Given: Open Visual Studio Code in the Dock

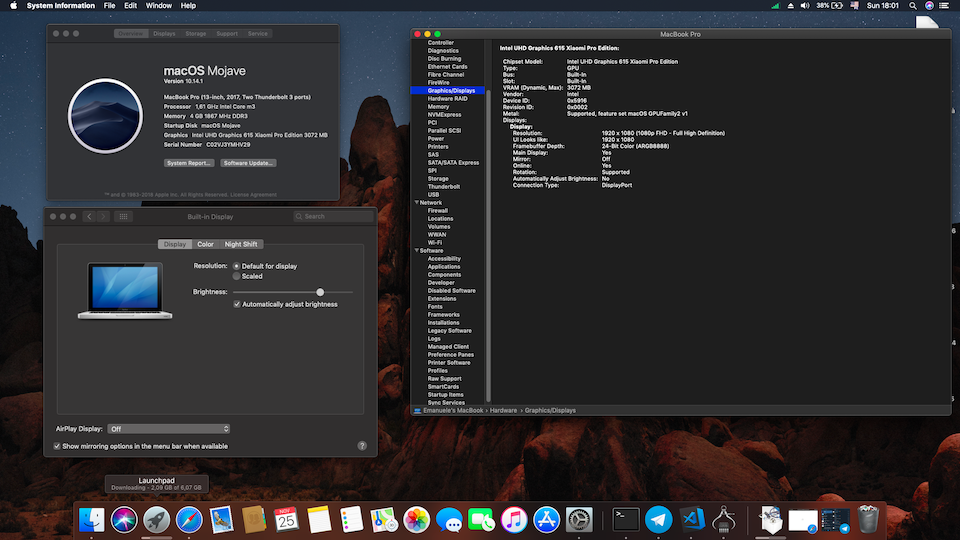Looking at the screenshot, I should click(691, 519).
